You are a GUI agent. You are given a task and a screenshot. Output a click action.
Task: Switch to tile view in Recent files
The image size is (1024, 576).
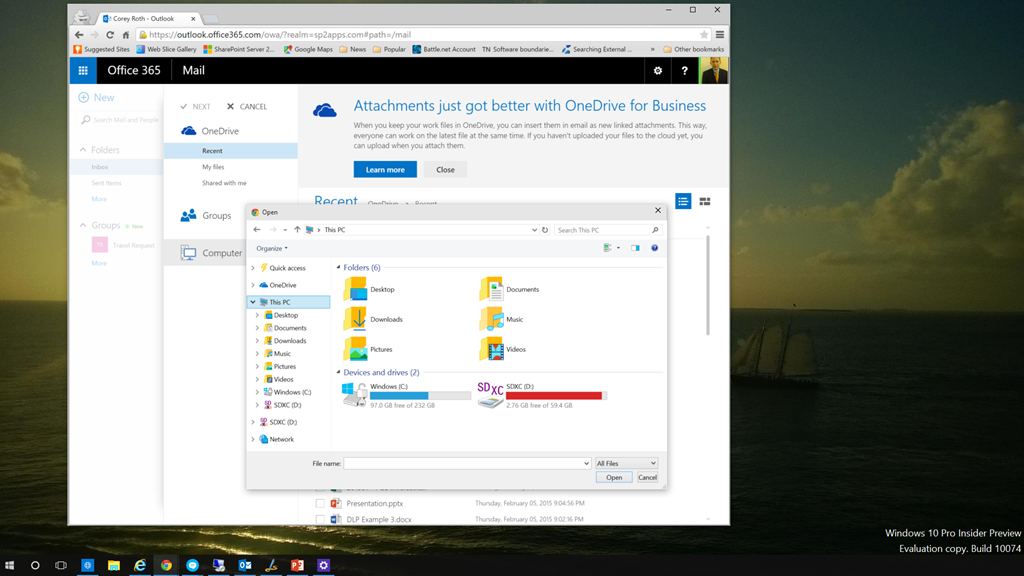click(705, 201)
